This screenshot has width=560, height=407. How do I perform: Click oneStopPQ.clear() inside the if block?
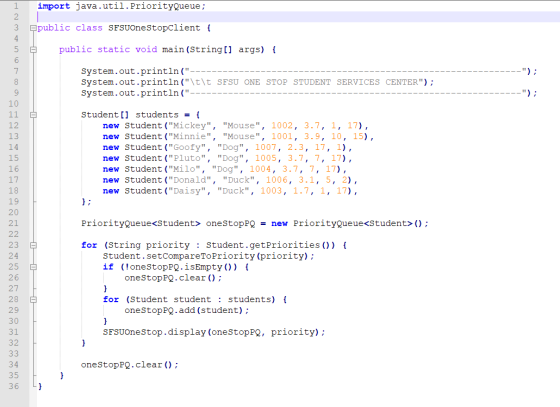point(173,278)
